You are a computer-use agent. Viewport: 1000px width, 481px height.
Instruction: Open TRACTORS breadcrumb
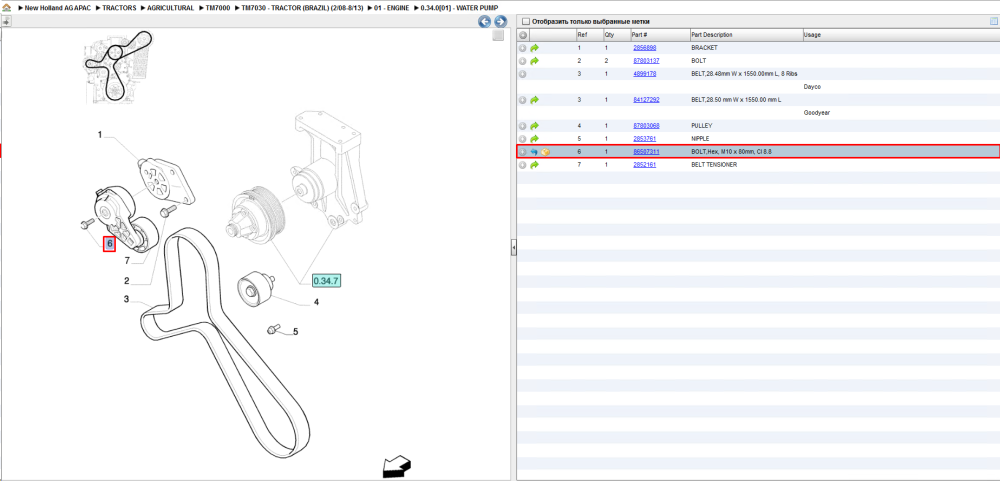[x=119, y=8]
